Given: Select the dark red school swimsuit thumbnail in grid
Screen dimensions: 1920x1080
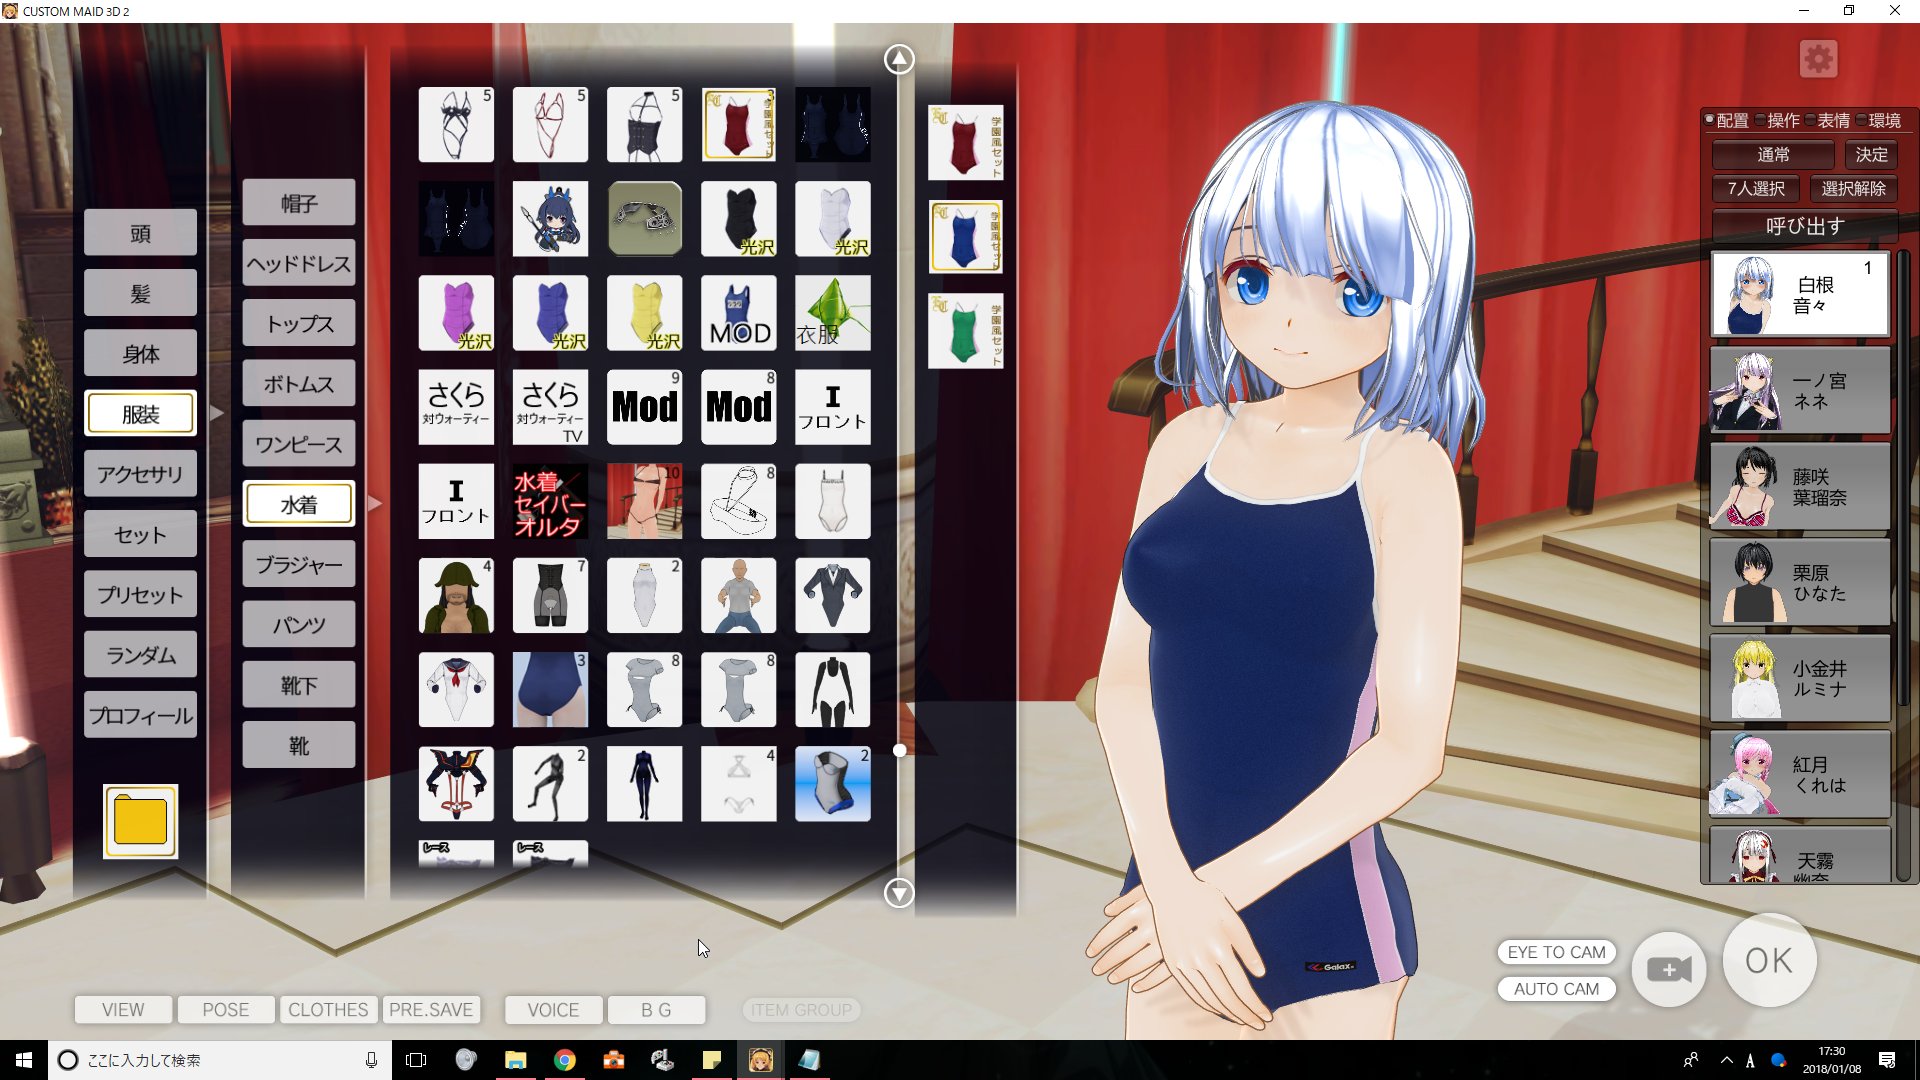Looking at the screenshot, I should 738,124.
